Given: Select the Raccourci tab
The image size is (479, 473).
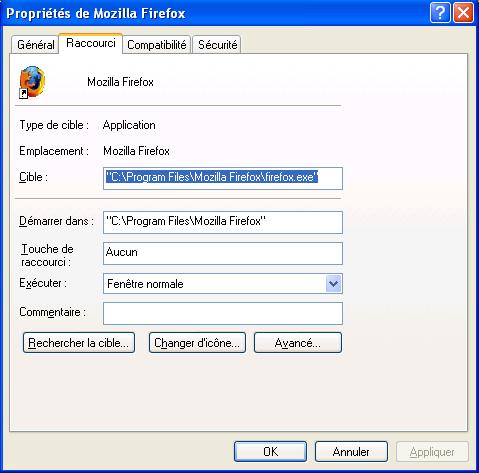Looking at the screenshot, I should (x=91, y=43).
